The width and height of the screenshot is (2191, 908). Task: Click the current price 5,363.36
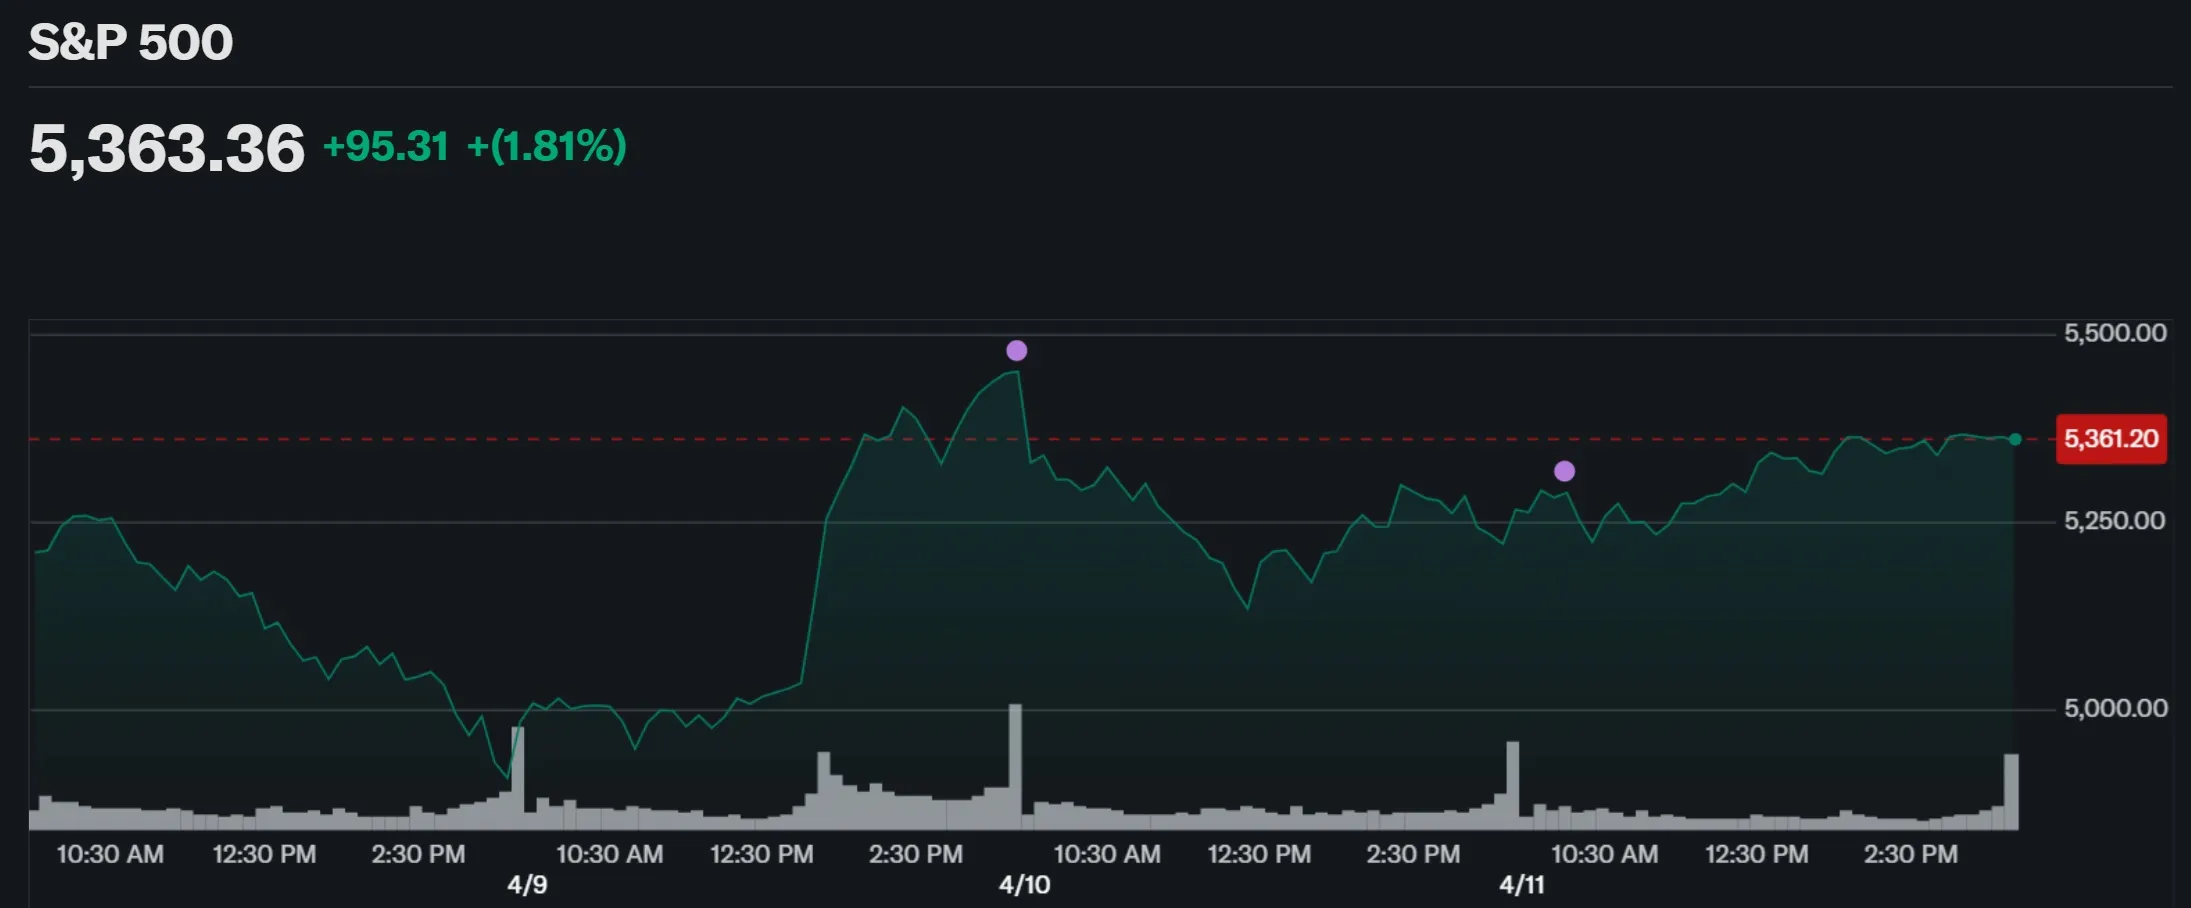(x=166, y=148)
